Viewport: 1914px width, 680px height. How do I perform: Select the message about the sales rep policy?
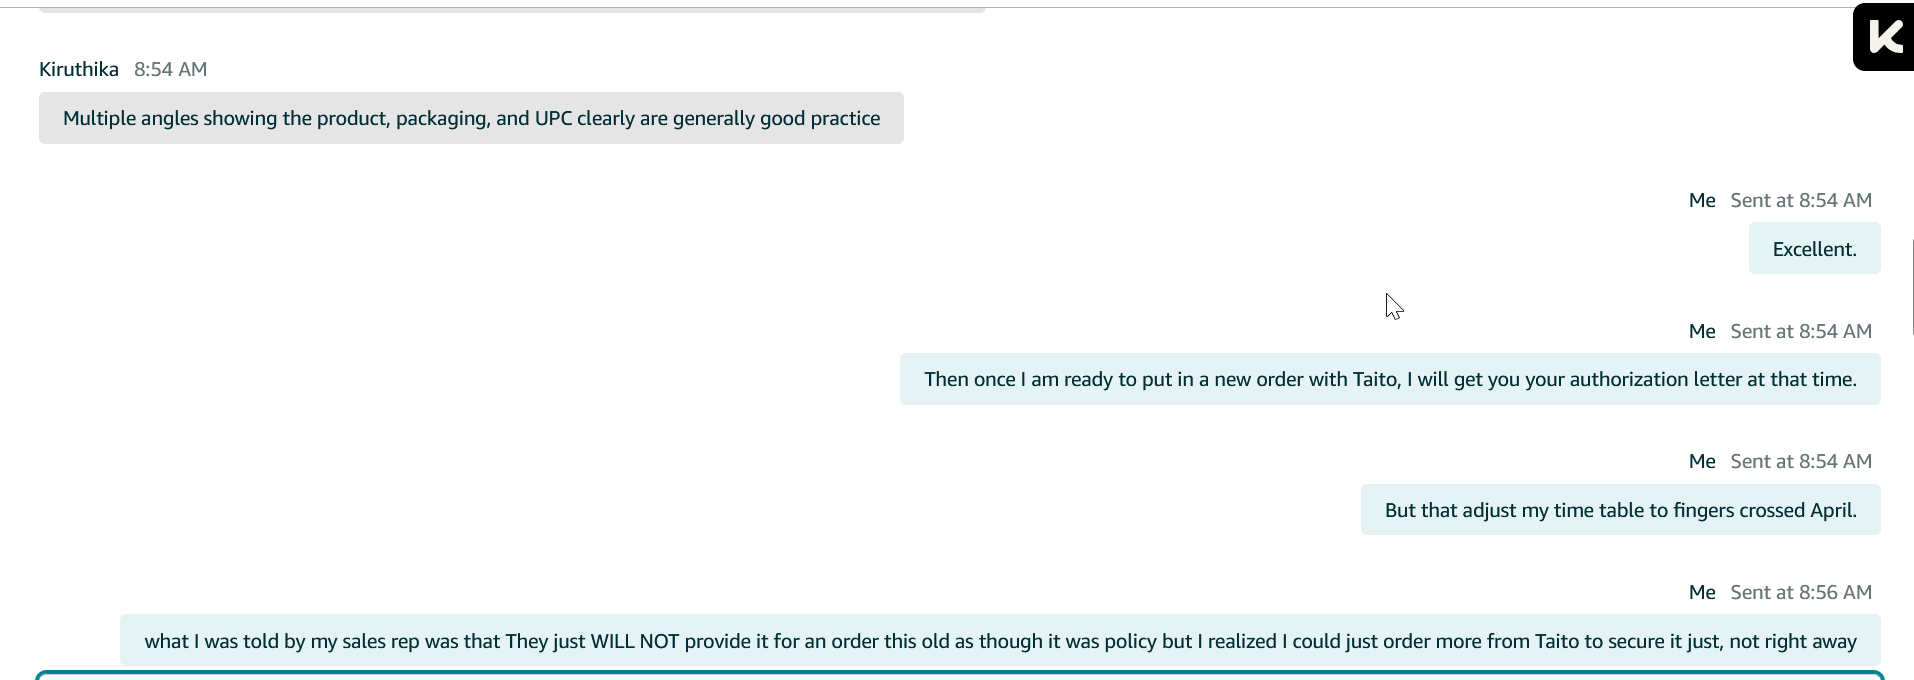coord(1000,641)
